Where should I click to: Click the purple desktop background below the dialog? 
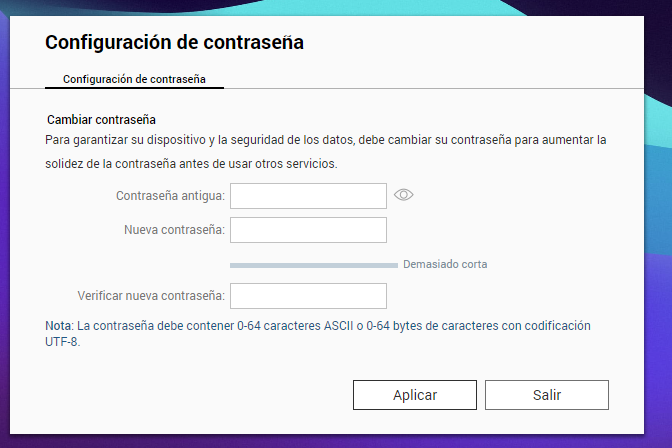[x=336, y=441]
